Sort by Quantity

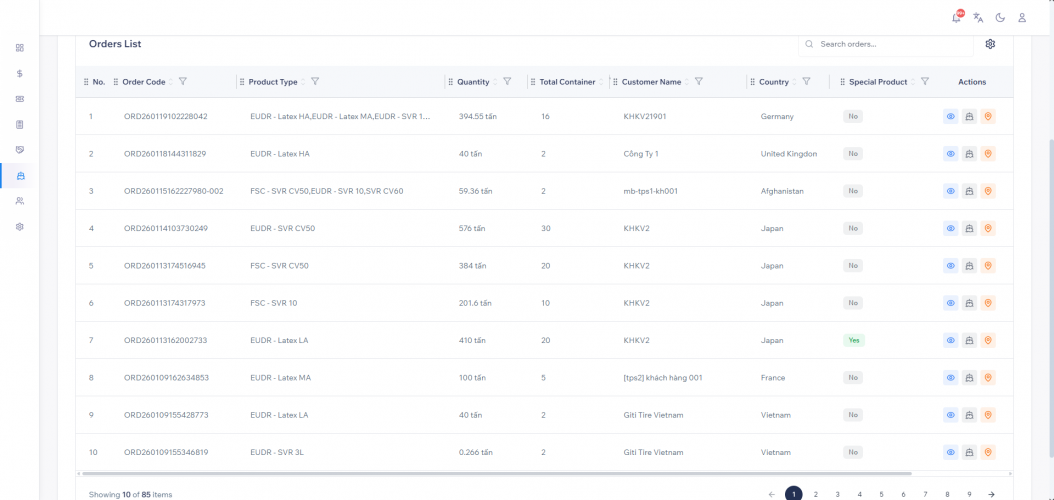coord(495,82)
